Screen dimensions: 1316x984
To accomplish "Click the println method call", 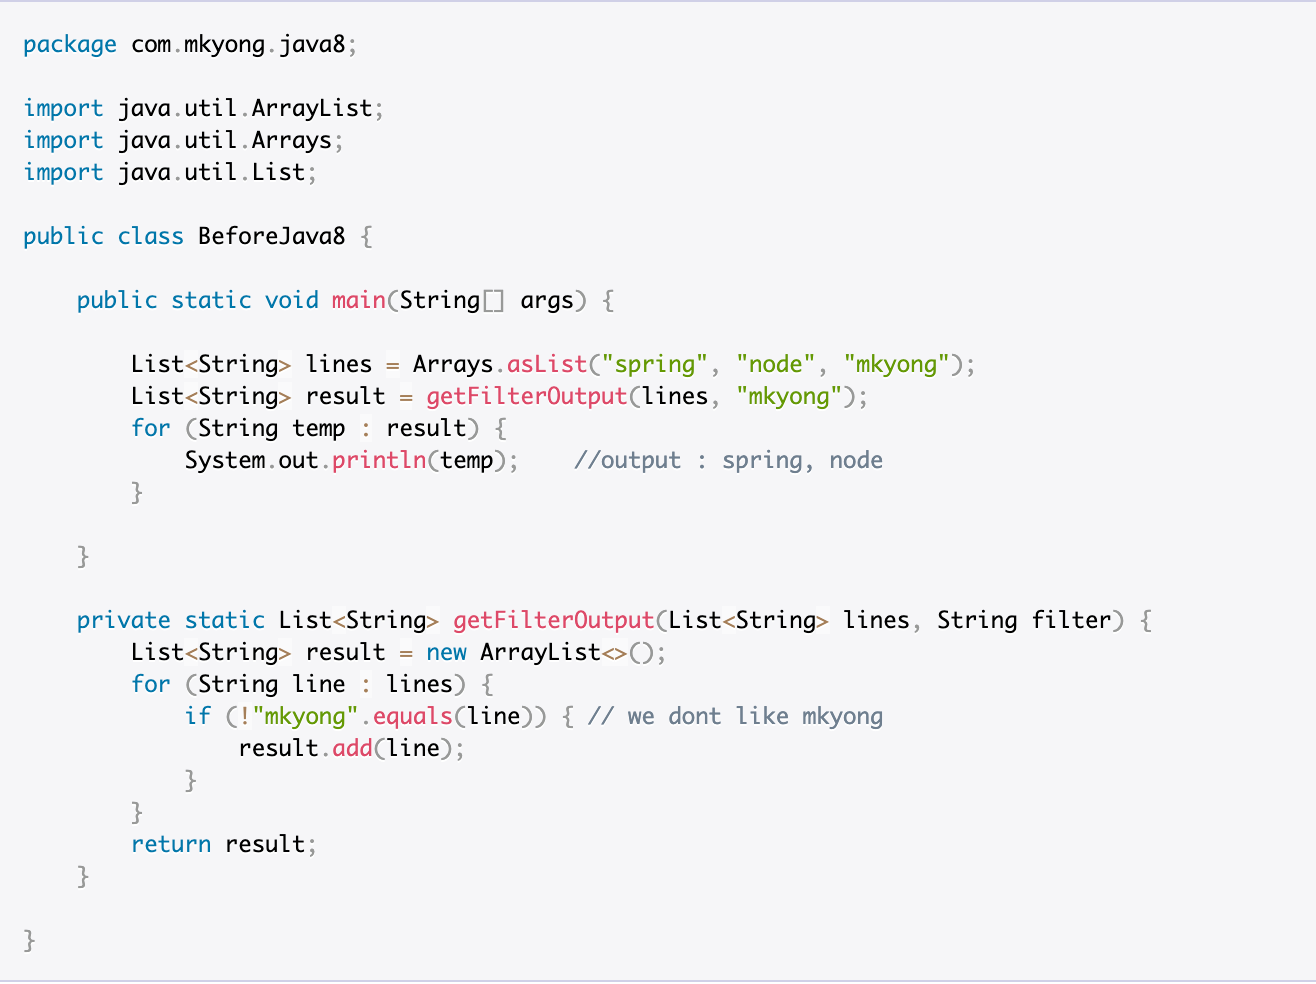I will coord(379,460).
